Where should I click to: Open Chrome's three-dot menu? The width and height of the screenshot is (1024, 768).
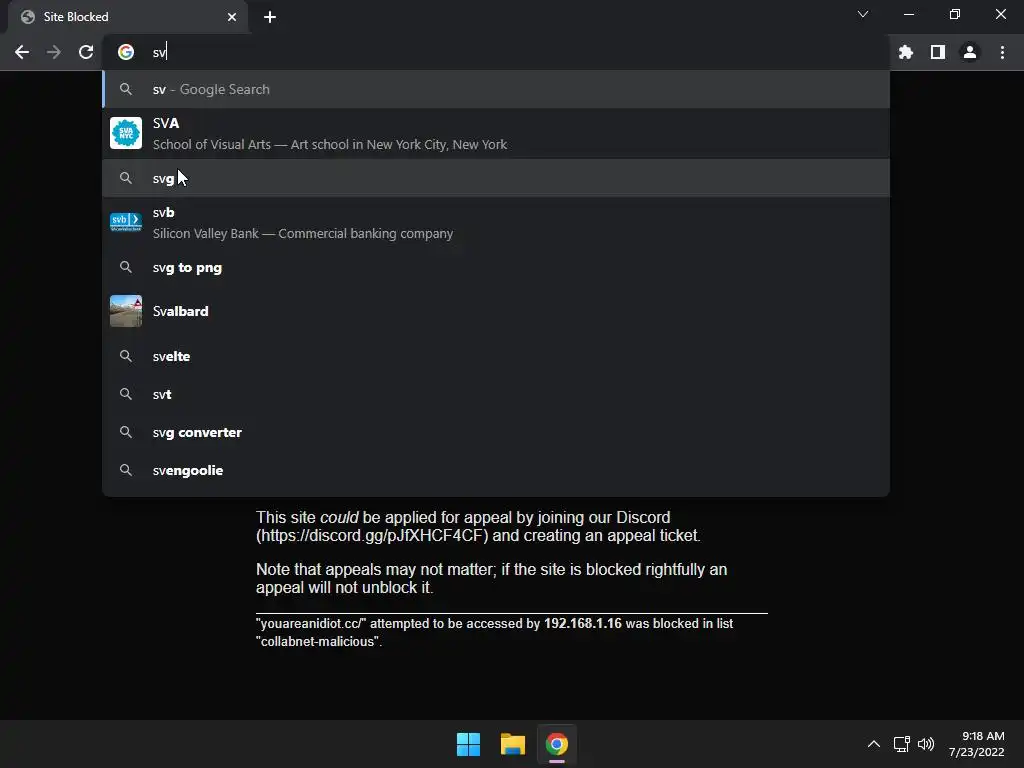click(x=1002, y=52)
